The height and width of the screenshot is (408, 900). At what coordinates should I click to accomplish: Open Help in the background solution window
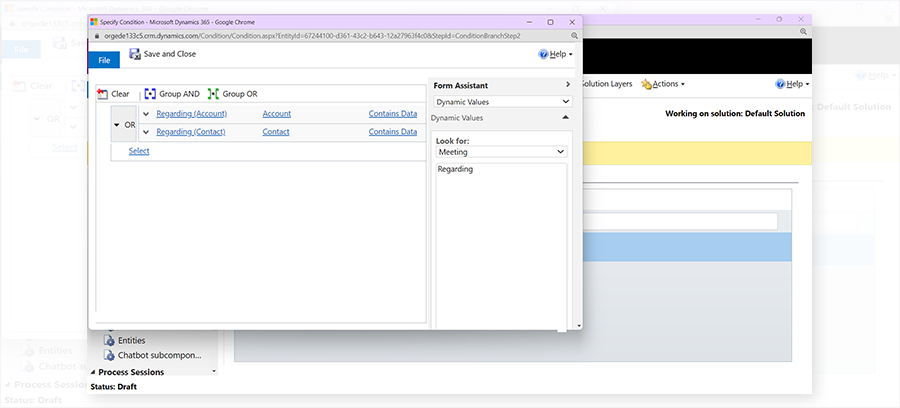792,84
